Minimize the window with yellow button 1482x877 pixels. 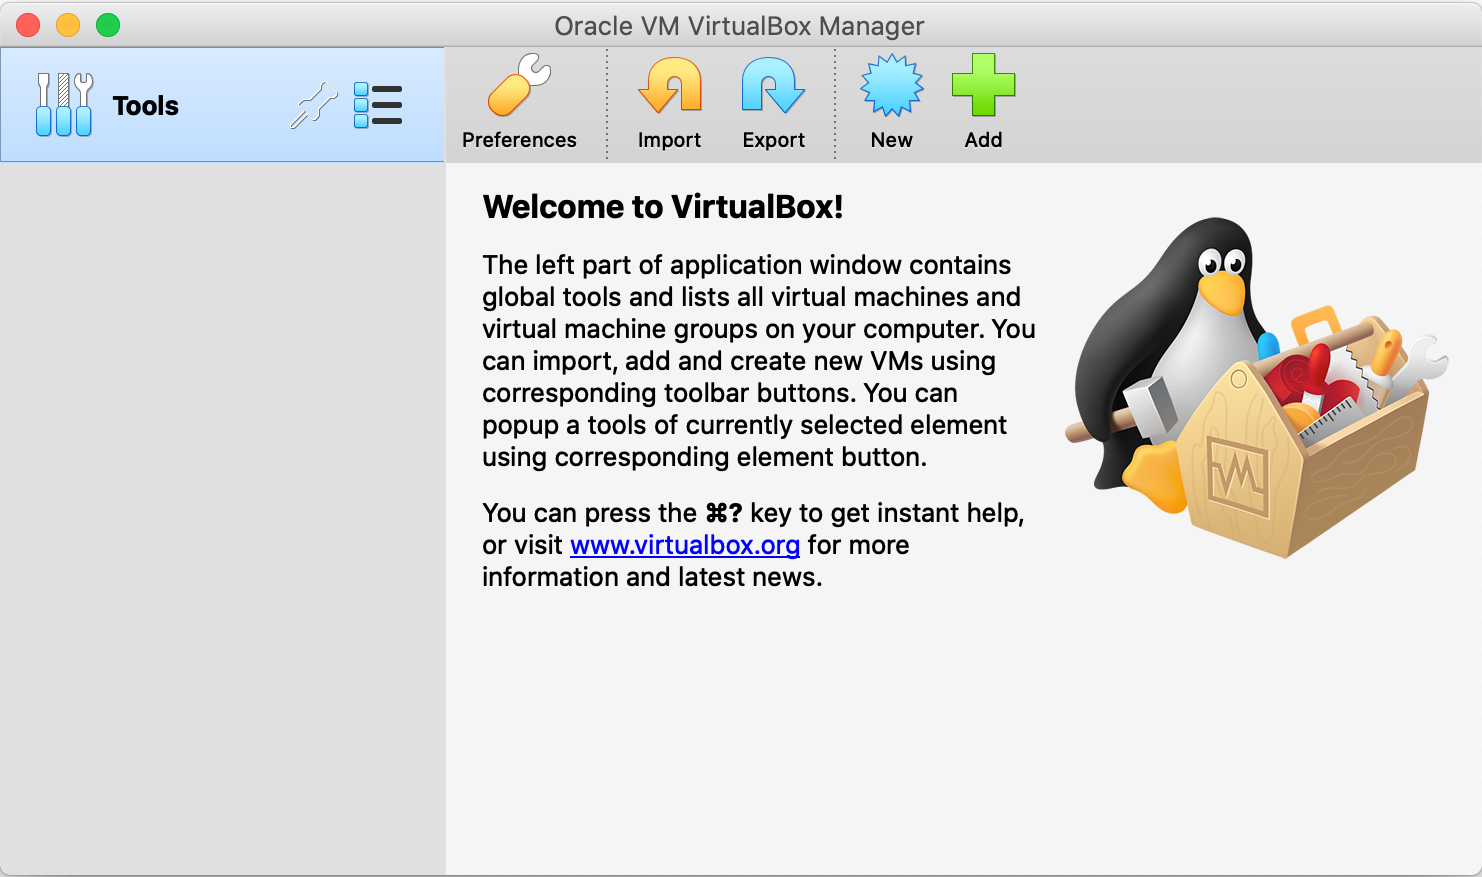click(68, 25)
